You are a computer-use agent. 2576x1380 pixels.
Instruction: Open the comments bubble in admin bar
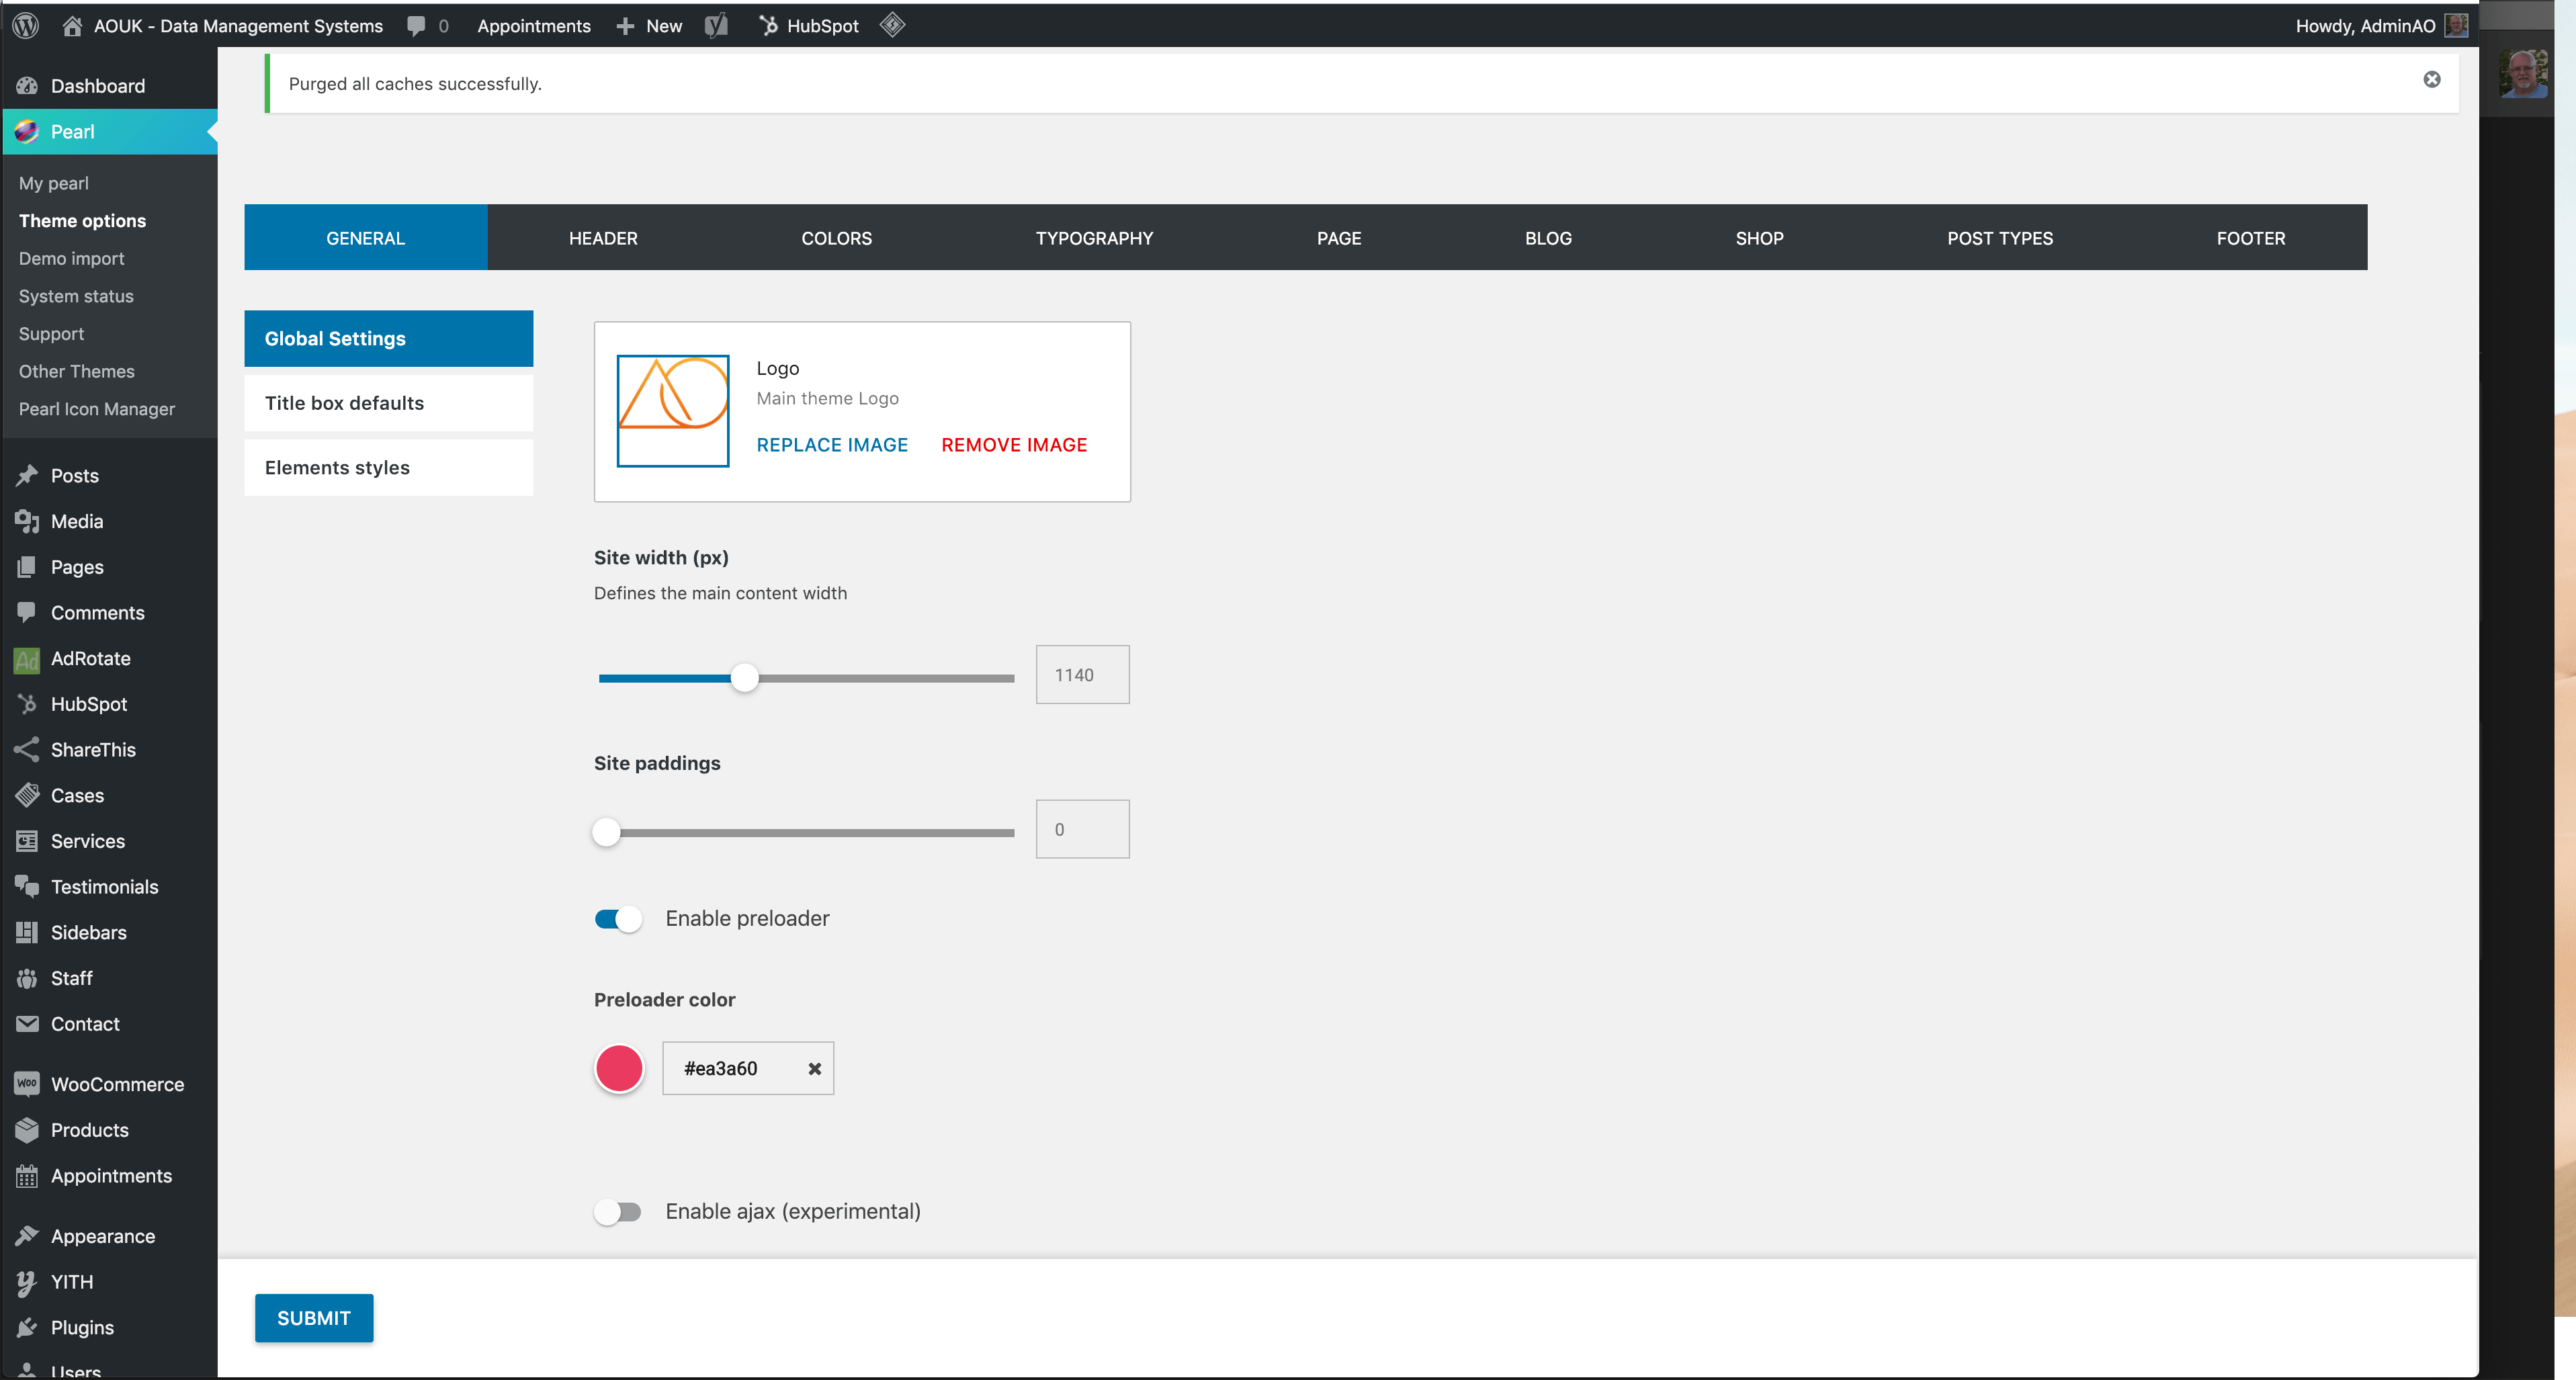(x=417, y=26)
